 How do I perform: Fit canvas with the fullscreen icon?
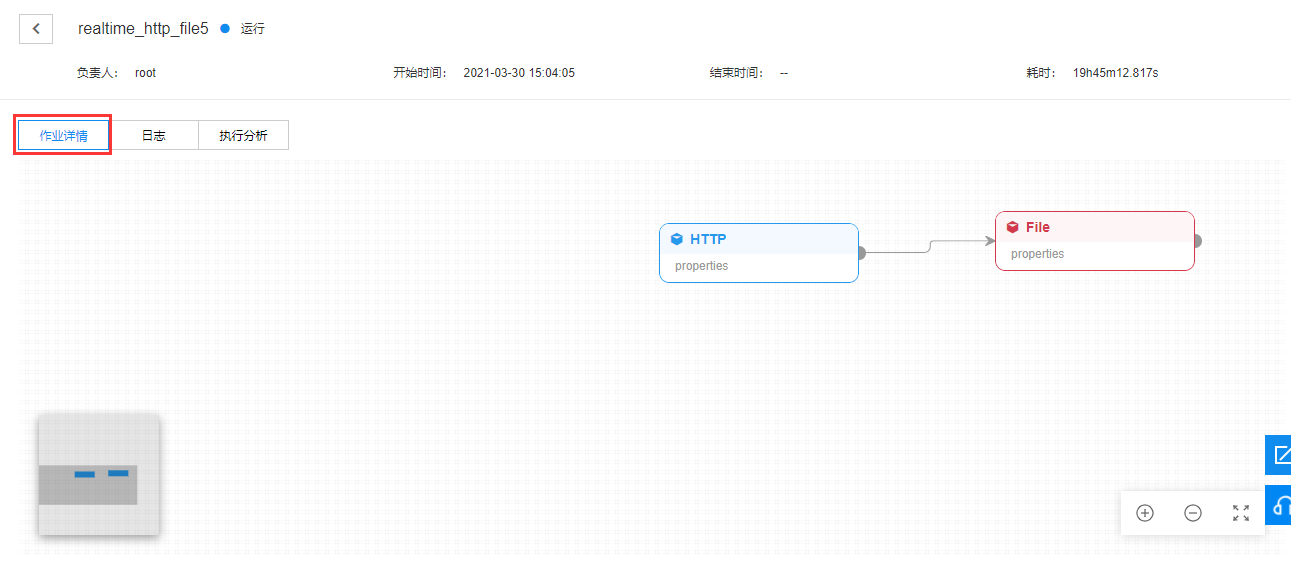pos(1241,513)
